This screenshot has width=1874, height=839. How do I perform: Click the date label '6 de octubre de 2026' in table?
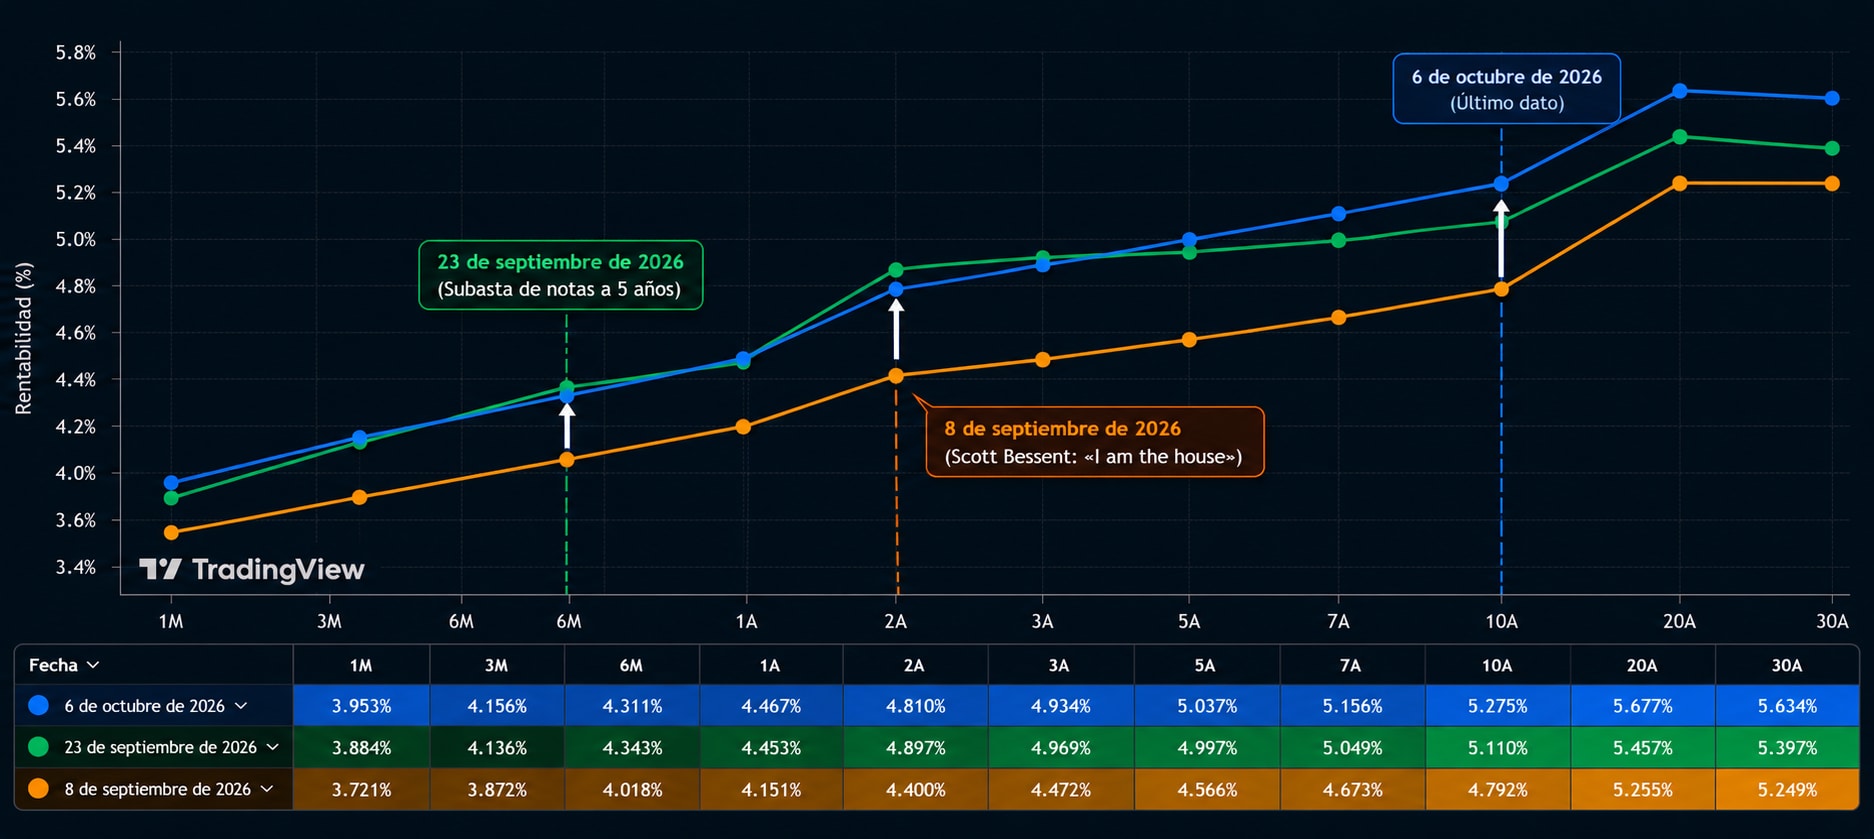point(145,706)
